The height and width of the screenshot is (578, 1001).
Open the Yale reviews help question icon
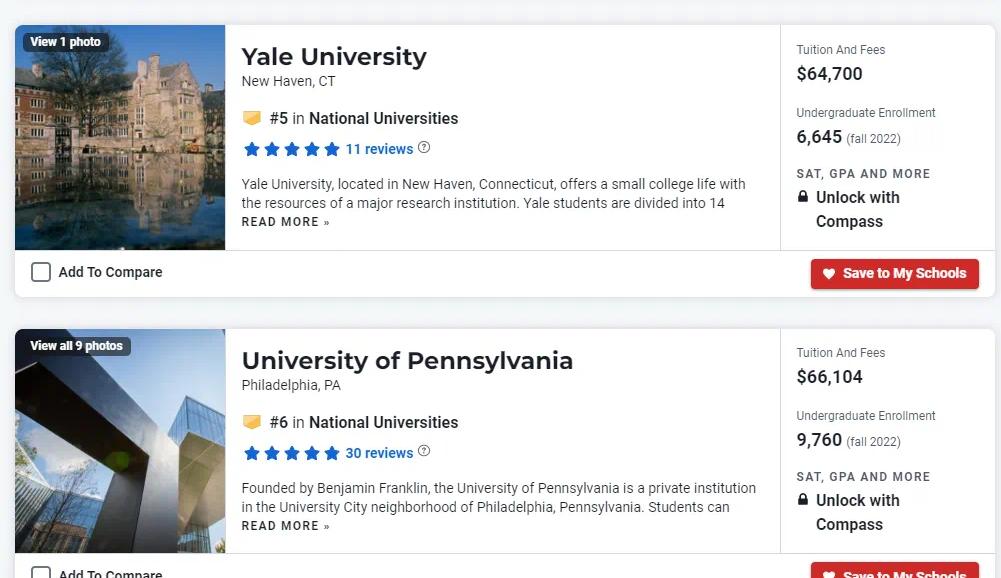(x=424, y=148)
